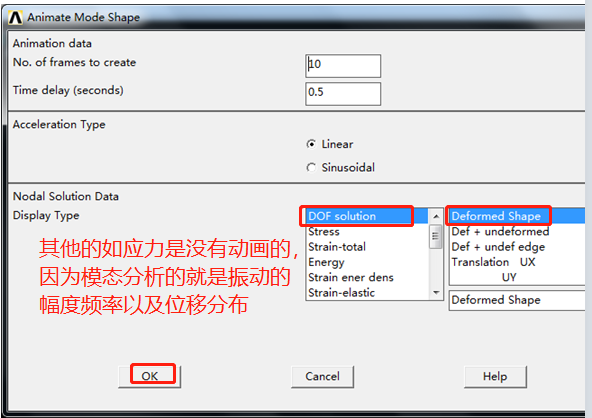
Task: Select Strain-total list entry
Action: tap(367, 247)
